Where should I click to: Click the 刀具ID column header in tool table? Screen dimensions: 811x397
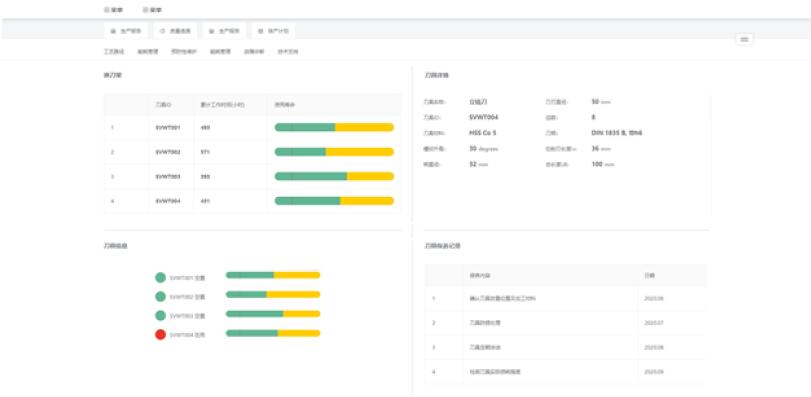click(163, 105)
